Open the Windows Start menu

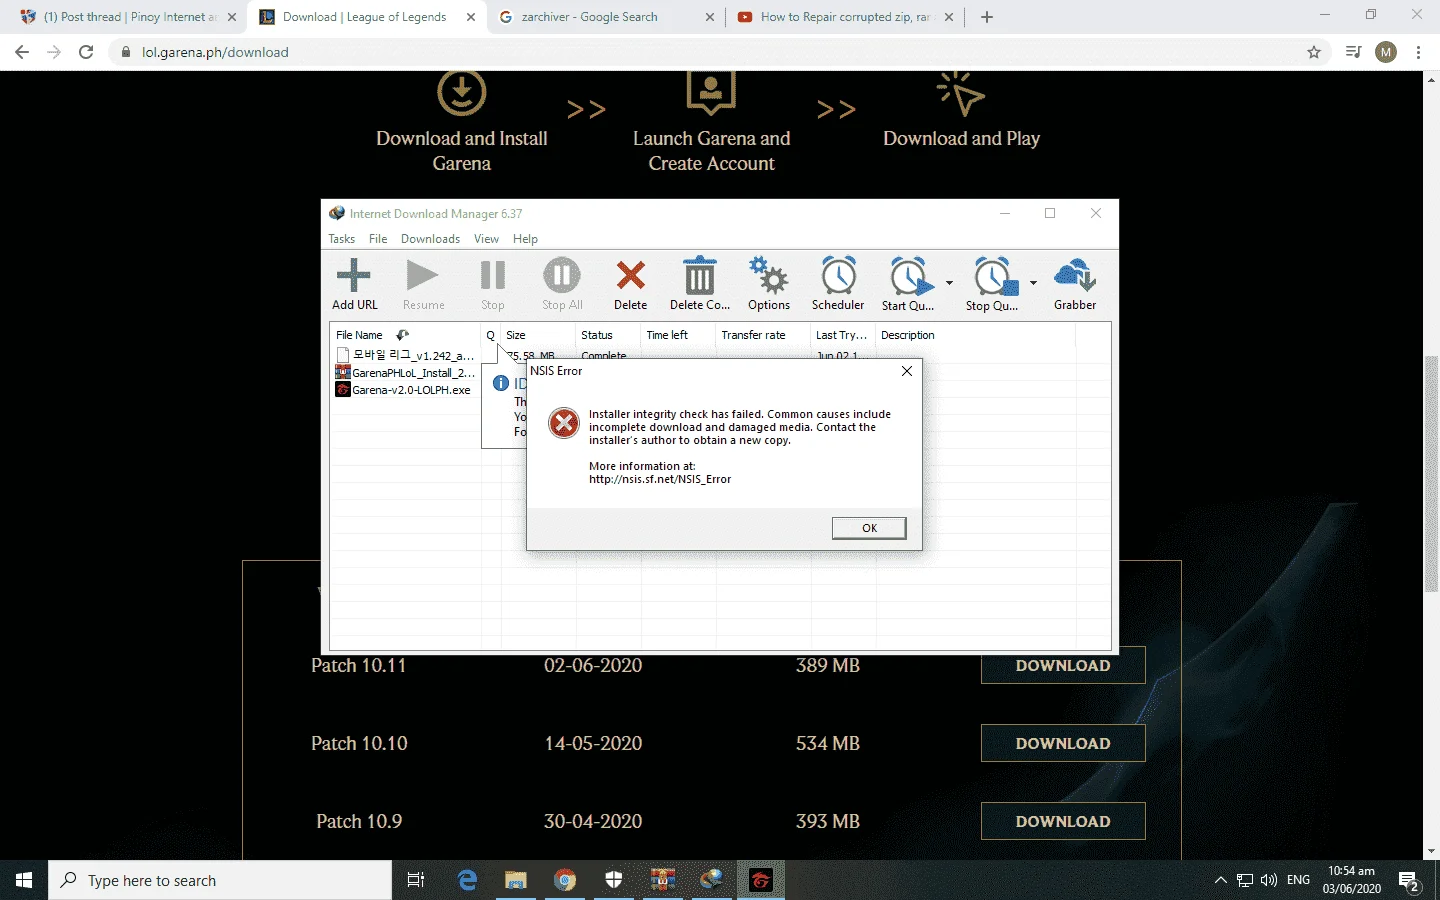coord(24,880)
